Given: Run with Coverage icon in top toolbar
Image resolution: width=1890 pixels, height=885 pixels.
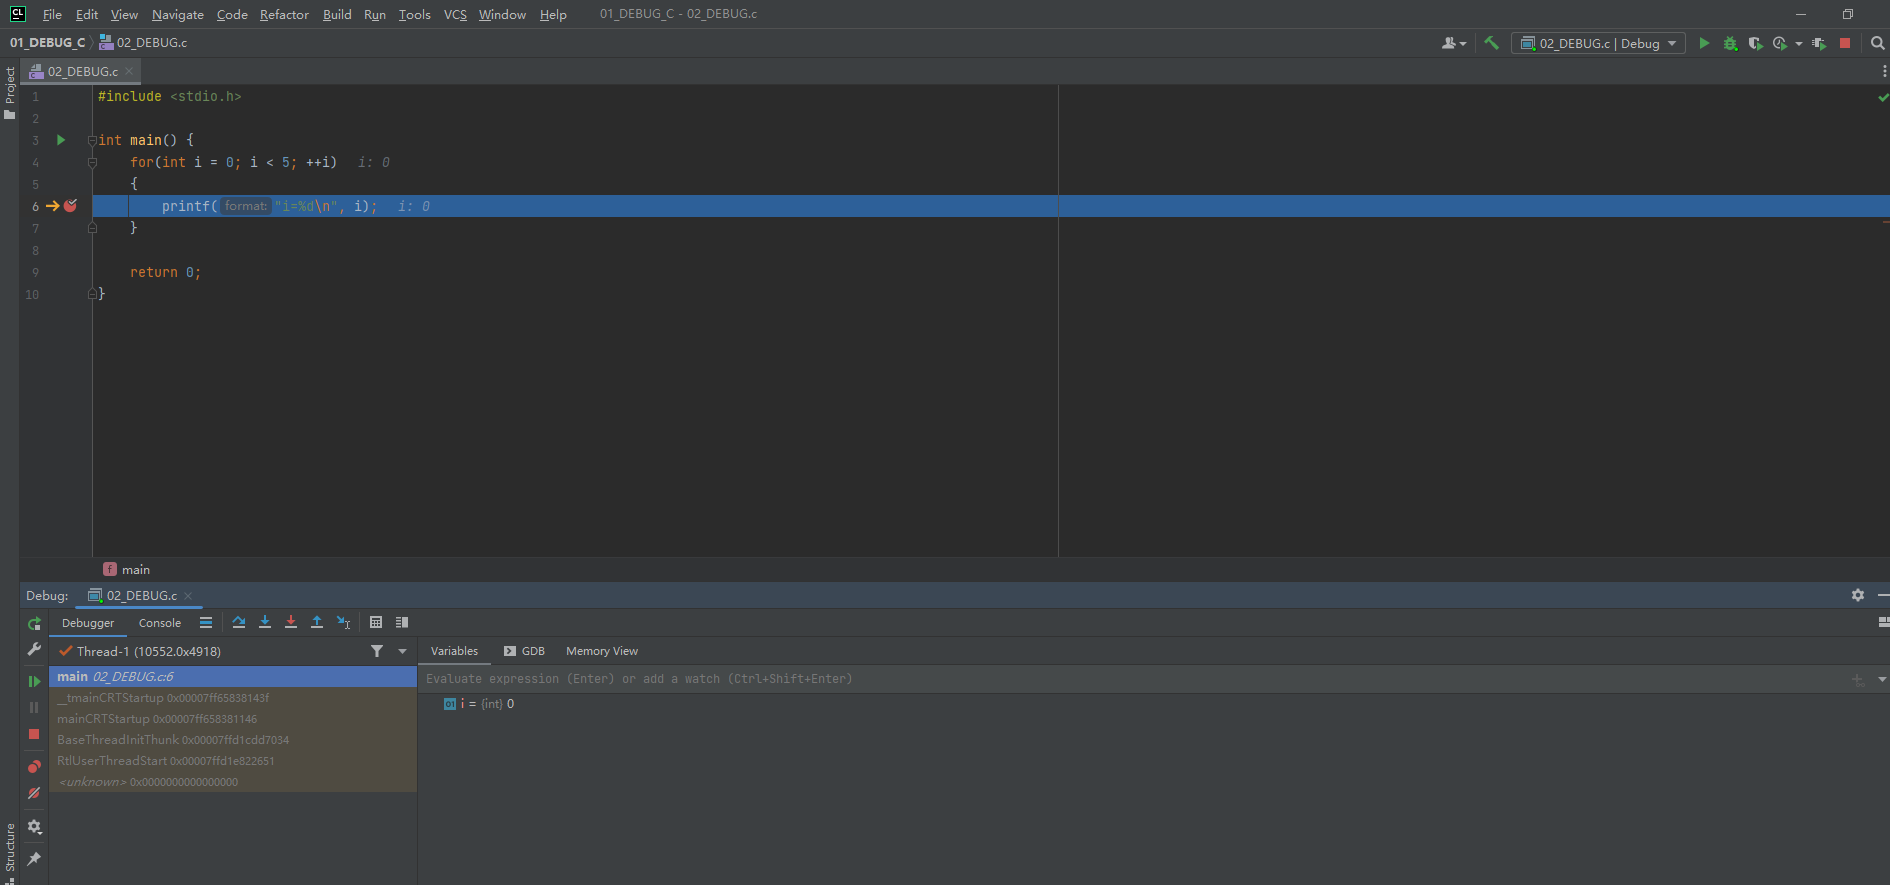Looking at the screenshot, I should [1755, 43].
